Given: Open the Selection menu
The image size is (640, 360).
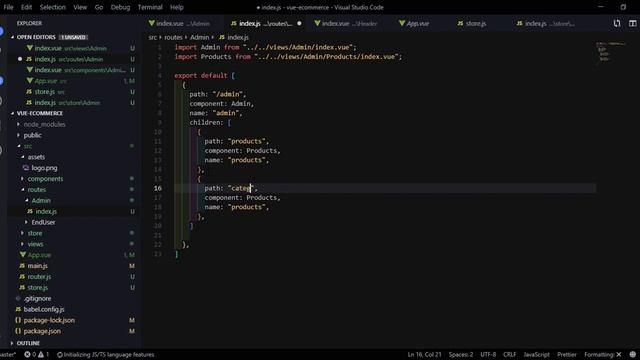Looking at the screenshot, I should point(53,7).
